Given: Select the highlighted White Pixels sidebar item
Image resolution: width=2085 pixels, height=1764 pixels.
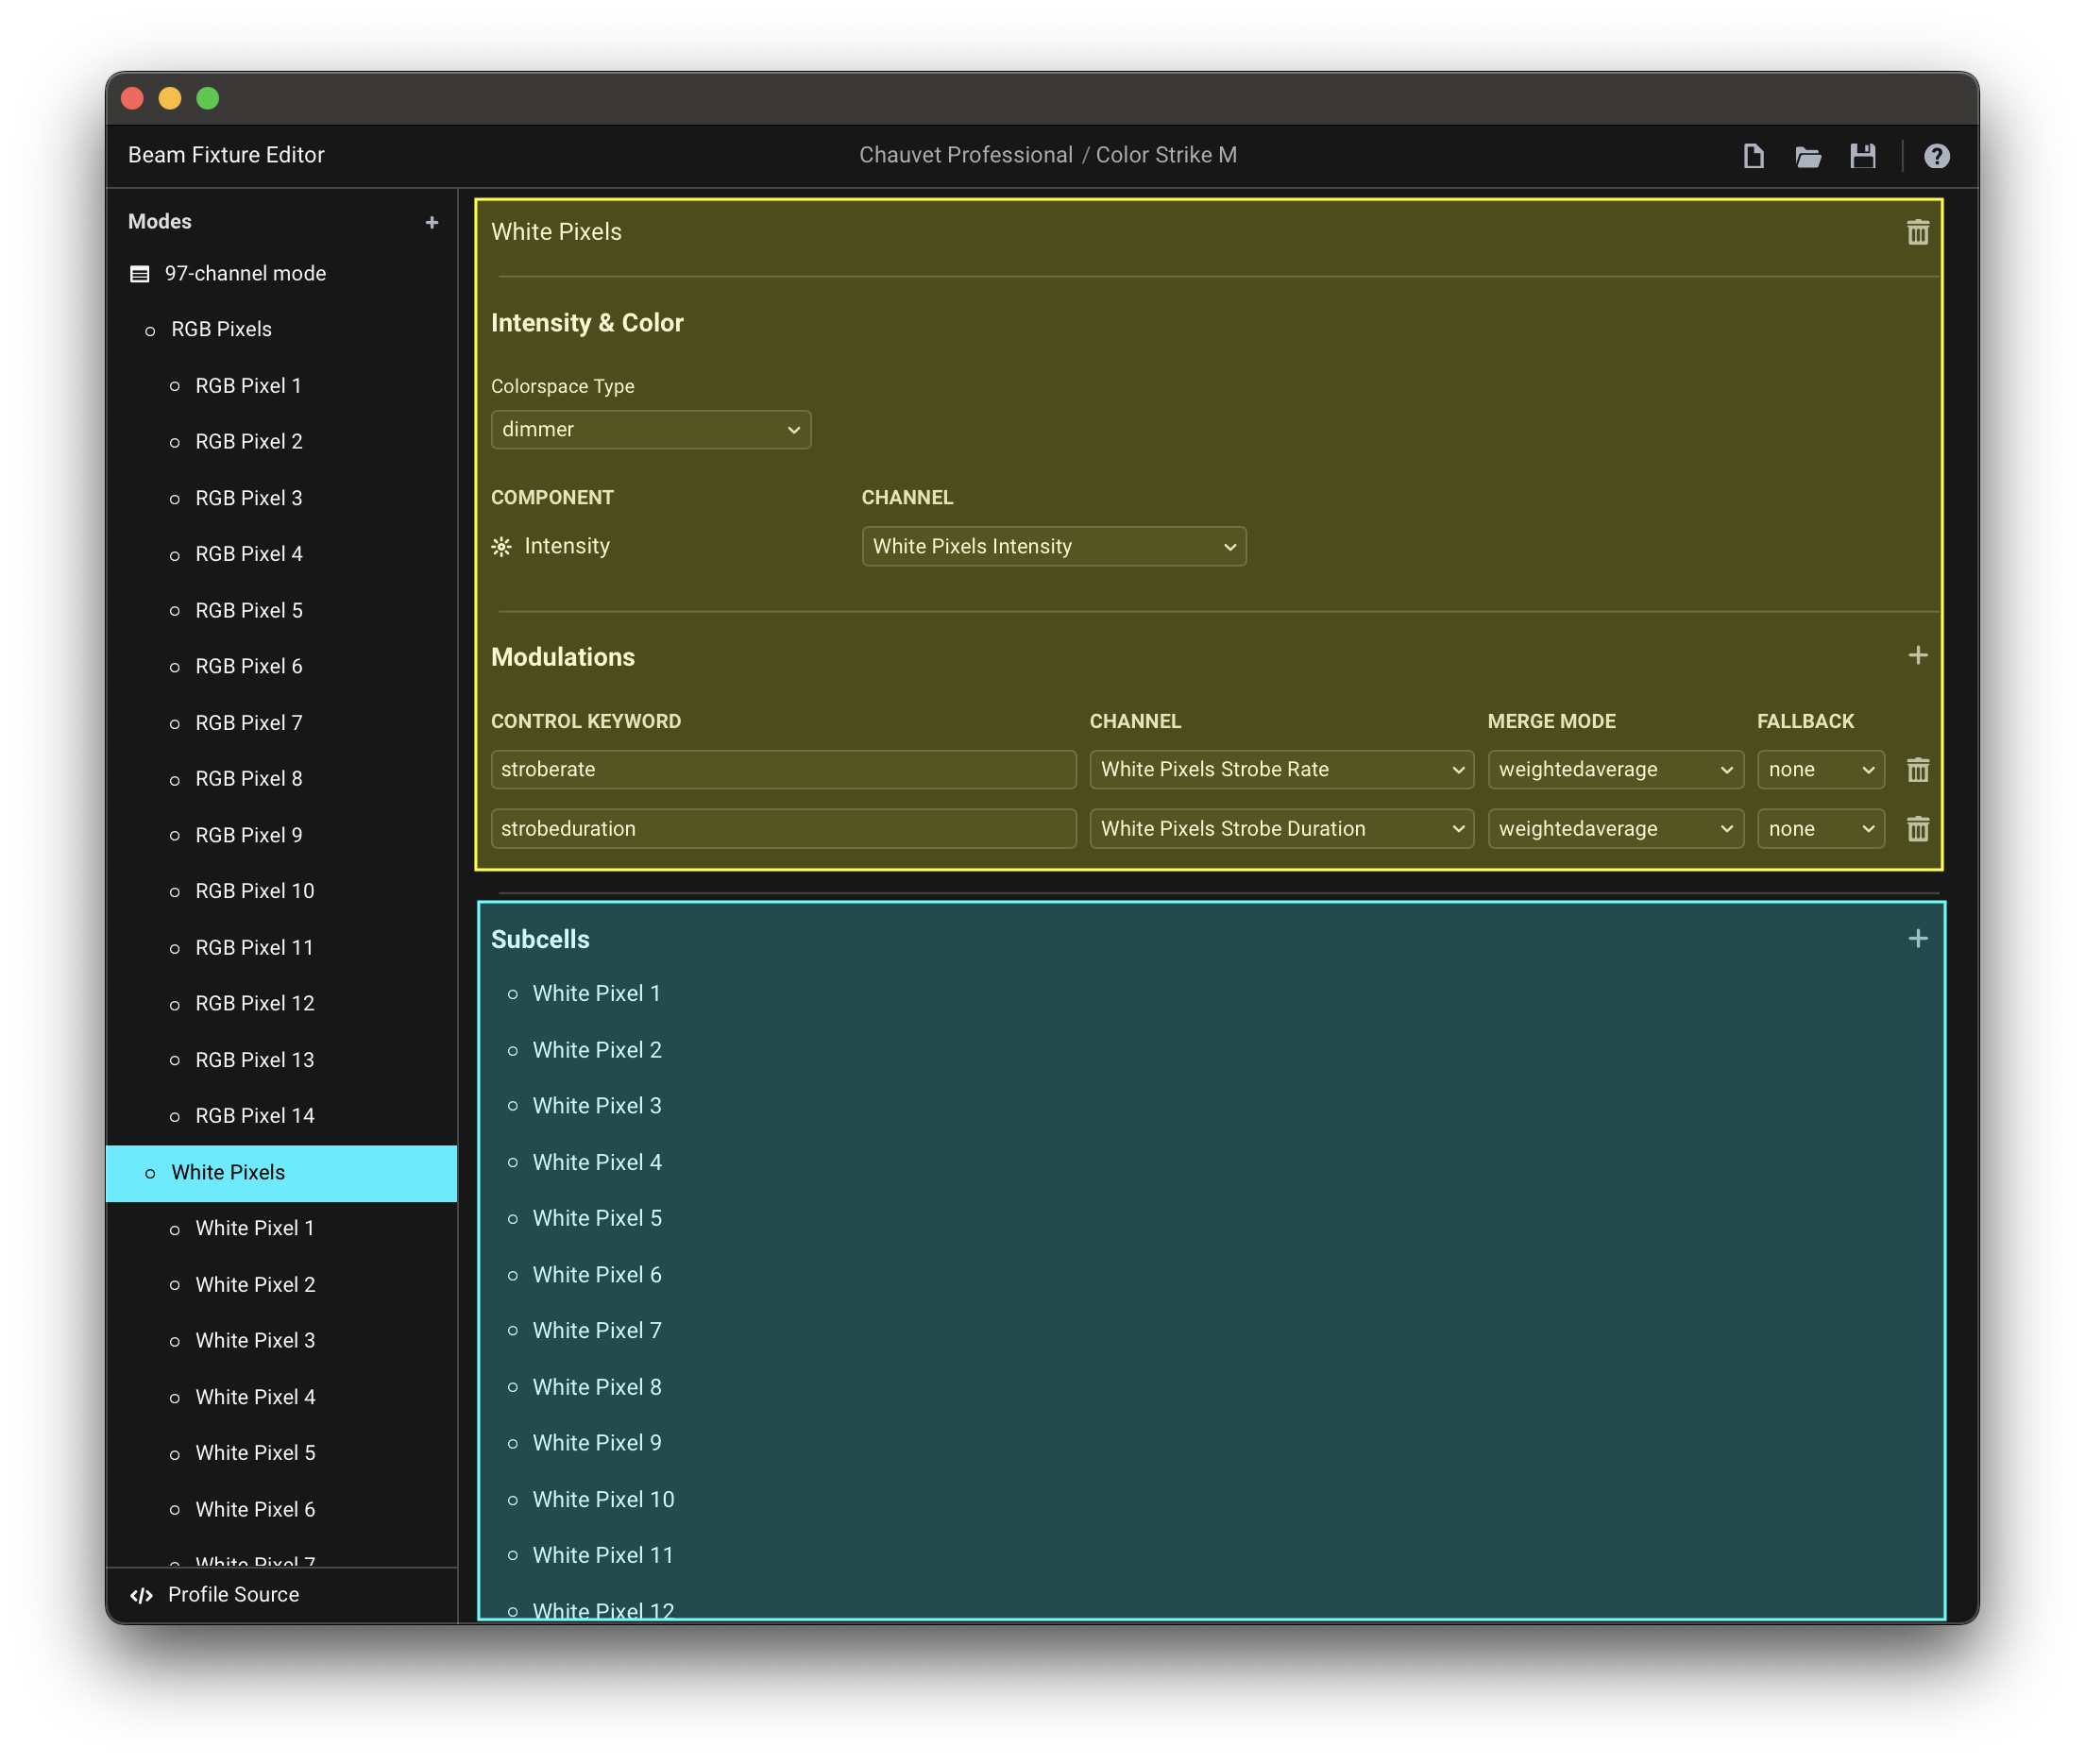Looking at the screenshot, I should pyautogui.click(x=282, y=1173).
